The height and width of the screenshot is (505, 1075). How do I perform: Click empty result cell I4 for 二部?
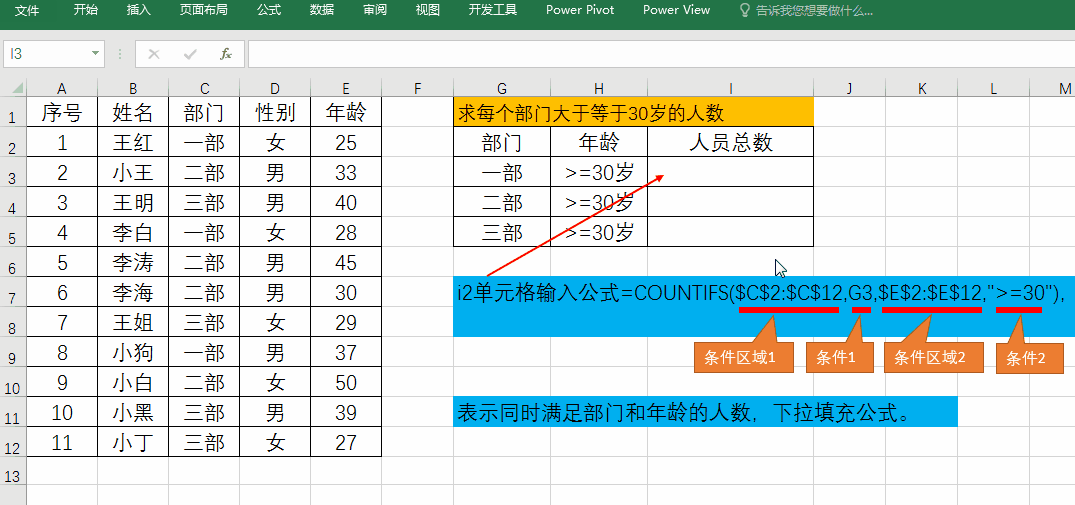(731, 202)
